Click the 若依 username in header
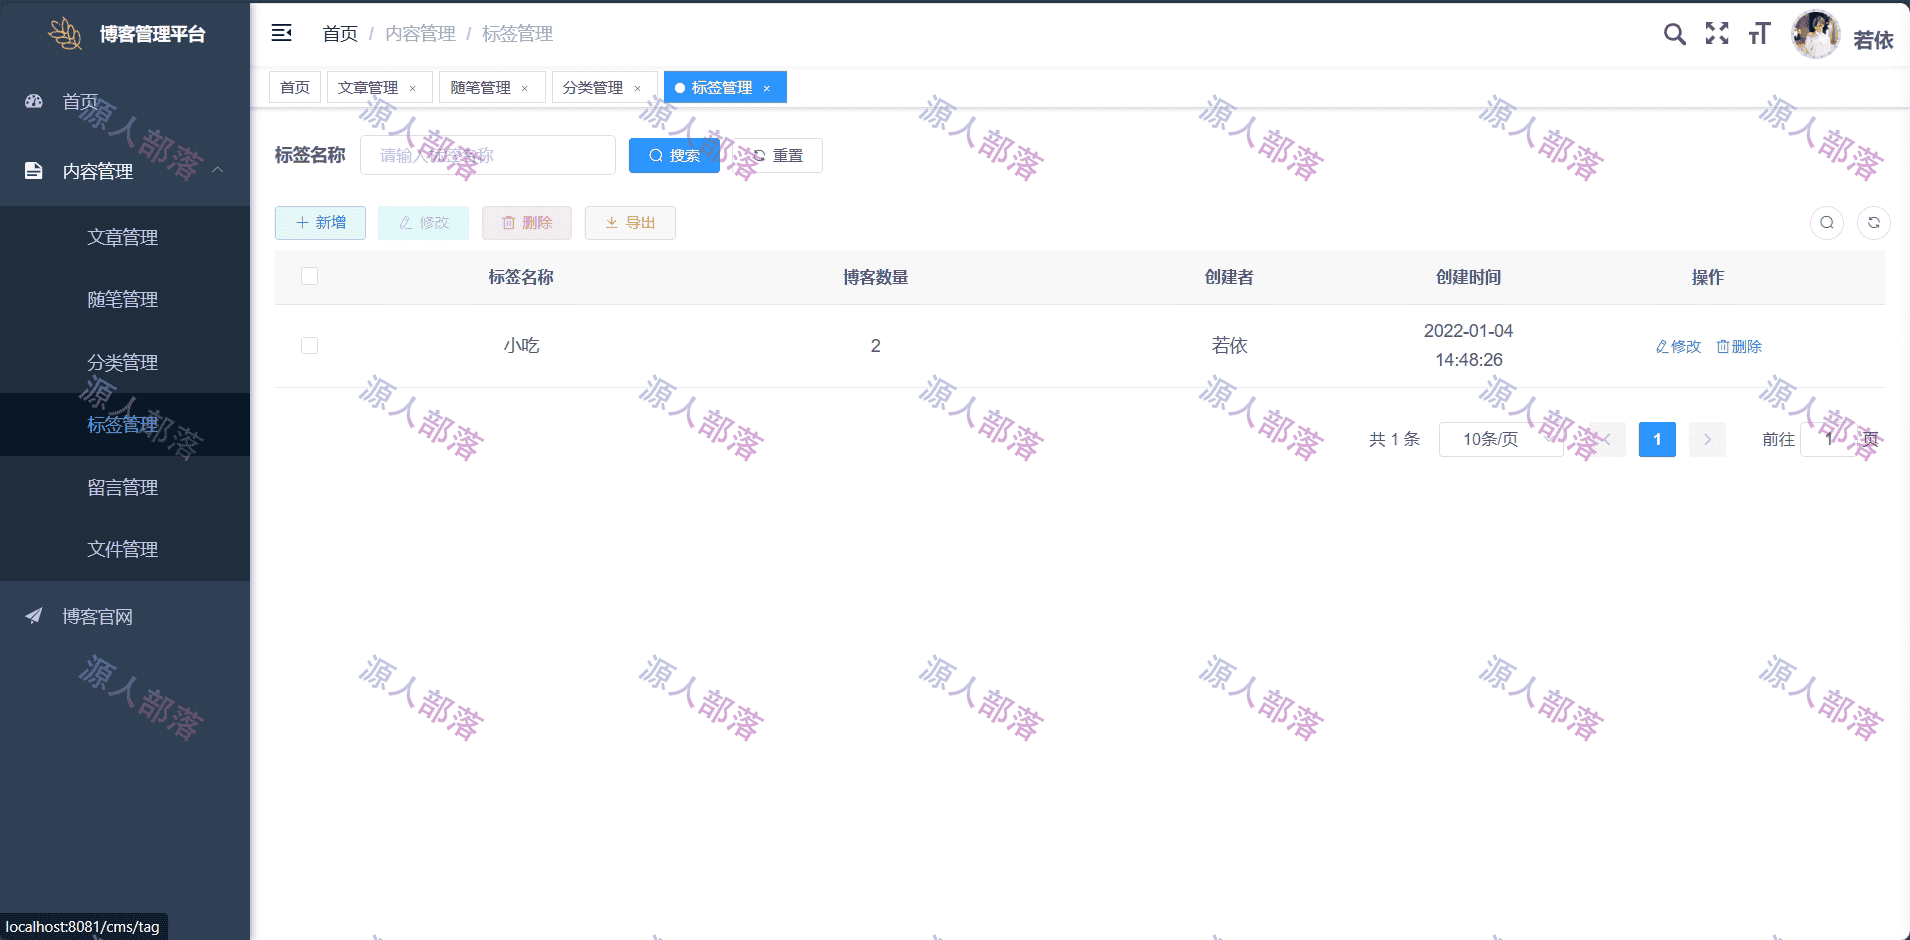Viewport: 1910px width, 940px height. [1873, 40]
